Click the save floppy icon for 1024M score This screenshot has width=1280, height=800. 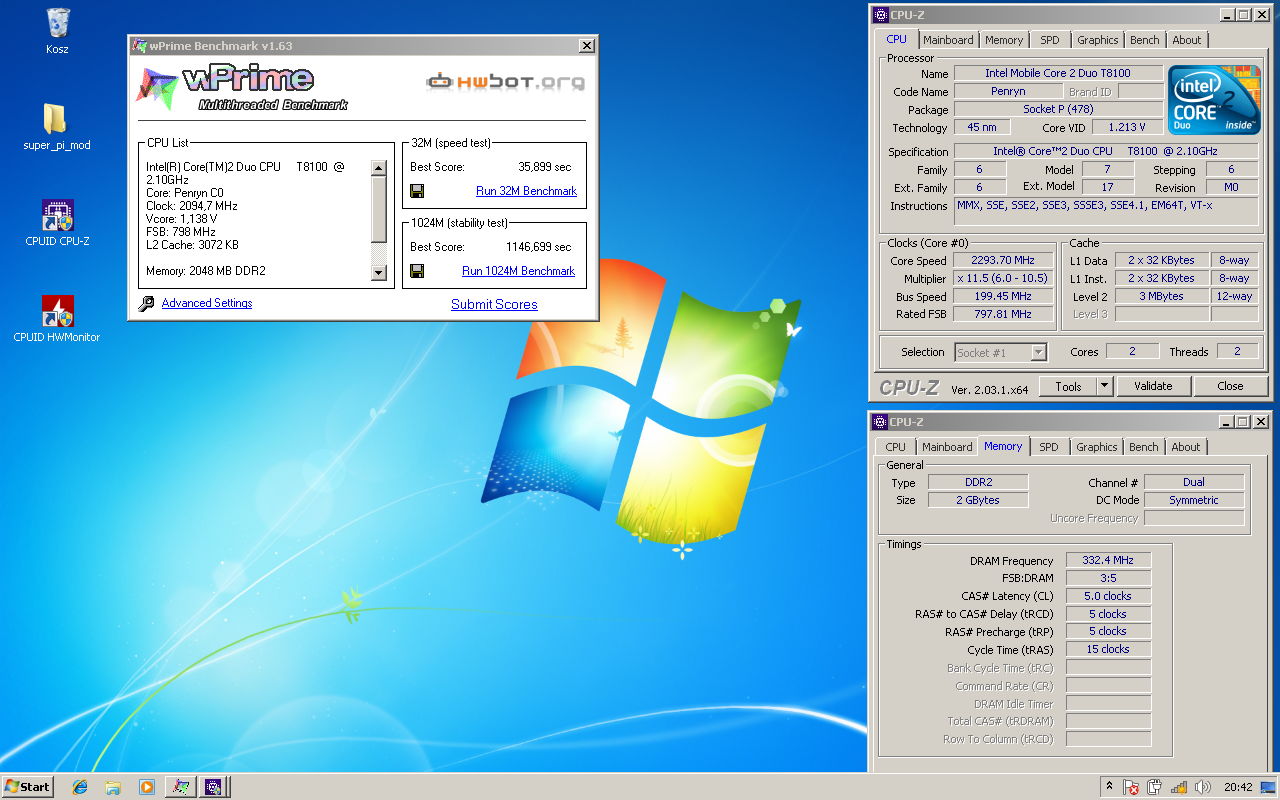417,271
